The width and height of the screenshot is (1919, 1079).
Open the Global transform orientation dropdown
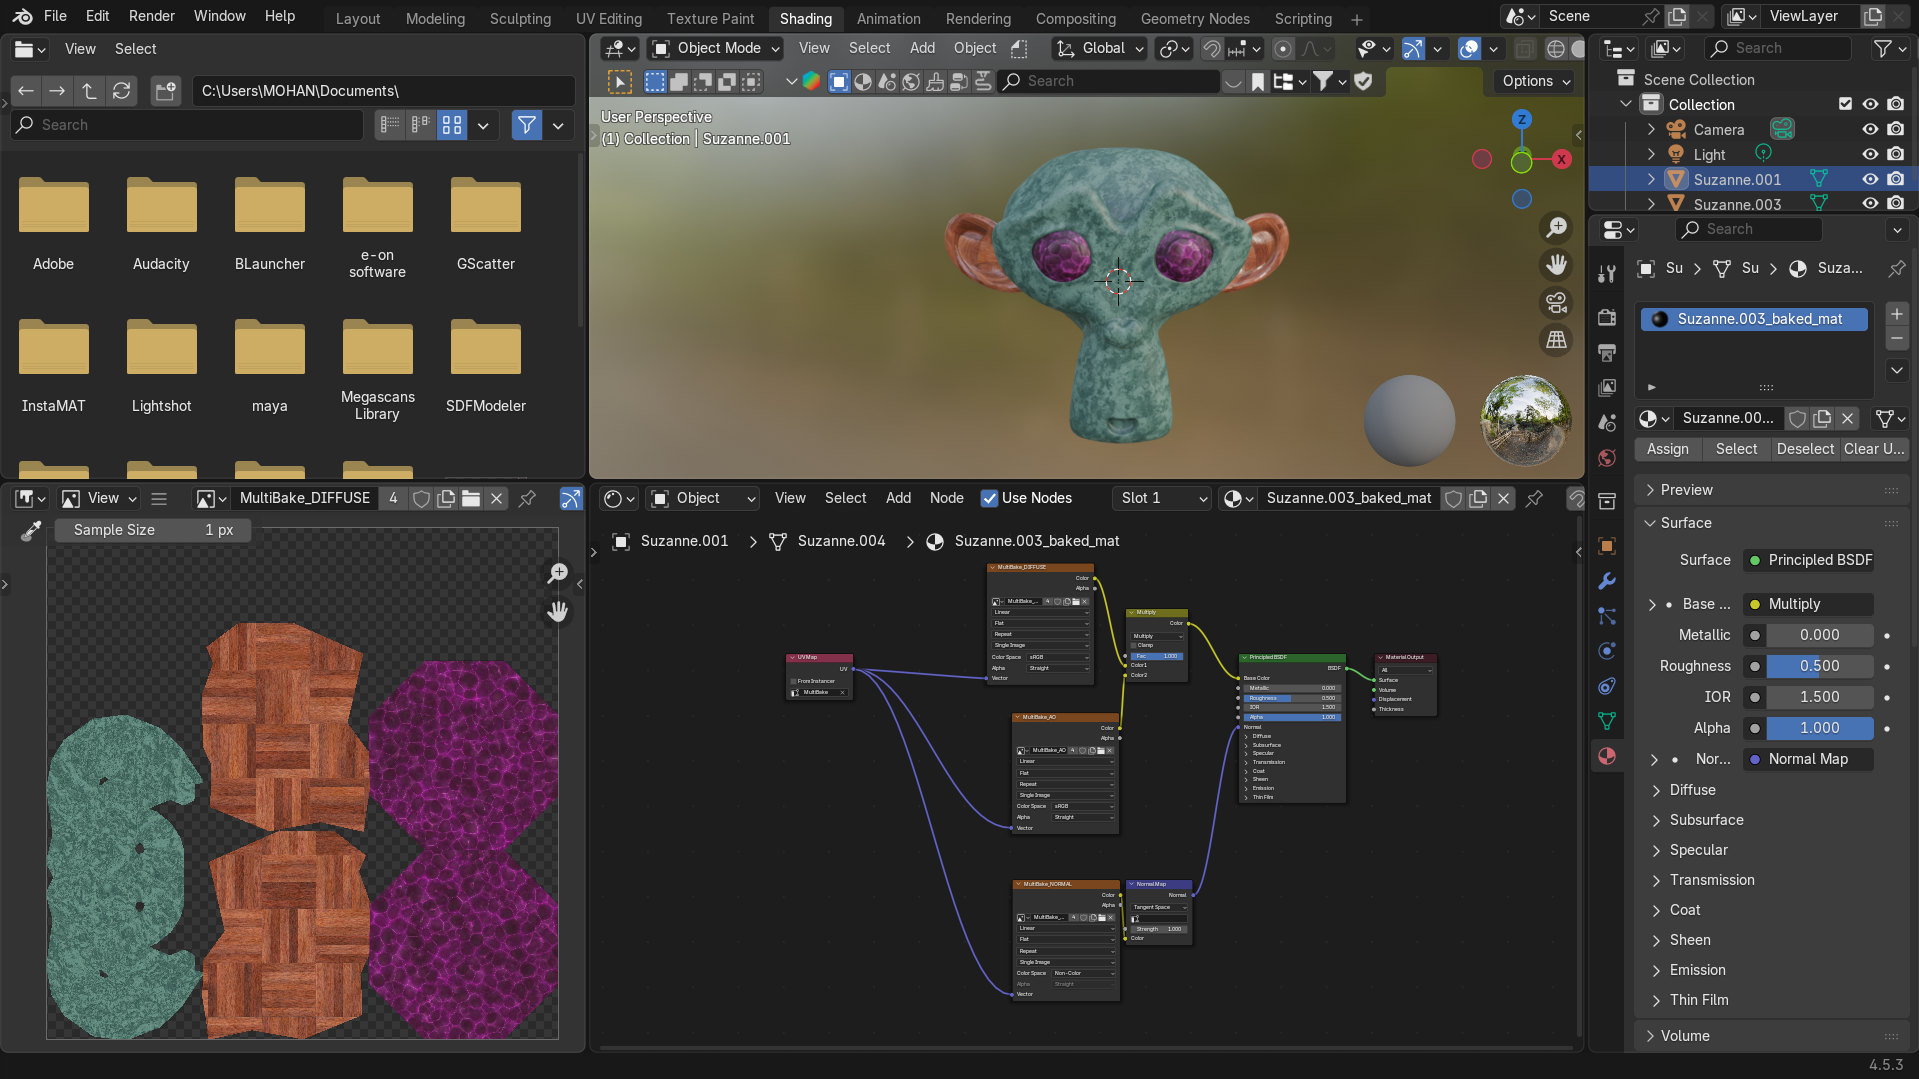(x=1100, y=48)
